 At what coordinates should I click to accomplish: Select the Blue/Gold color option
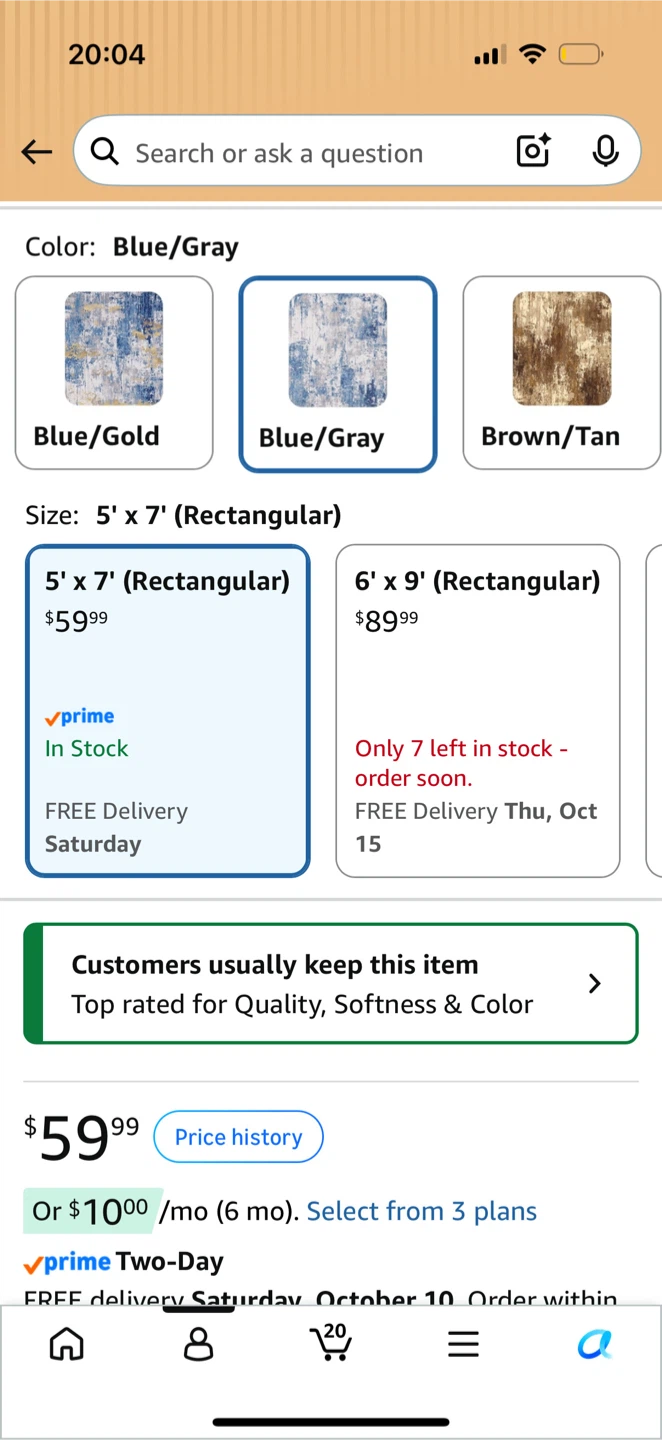[114, 373]
